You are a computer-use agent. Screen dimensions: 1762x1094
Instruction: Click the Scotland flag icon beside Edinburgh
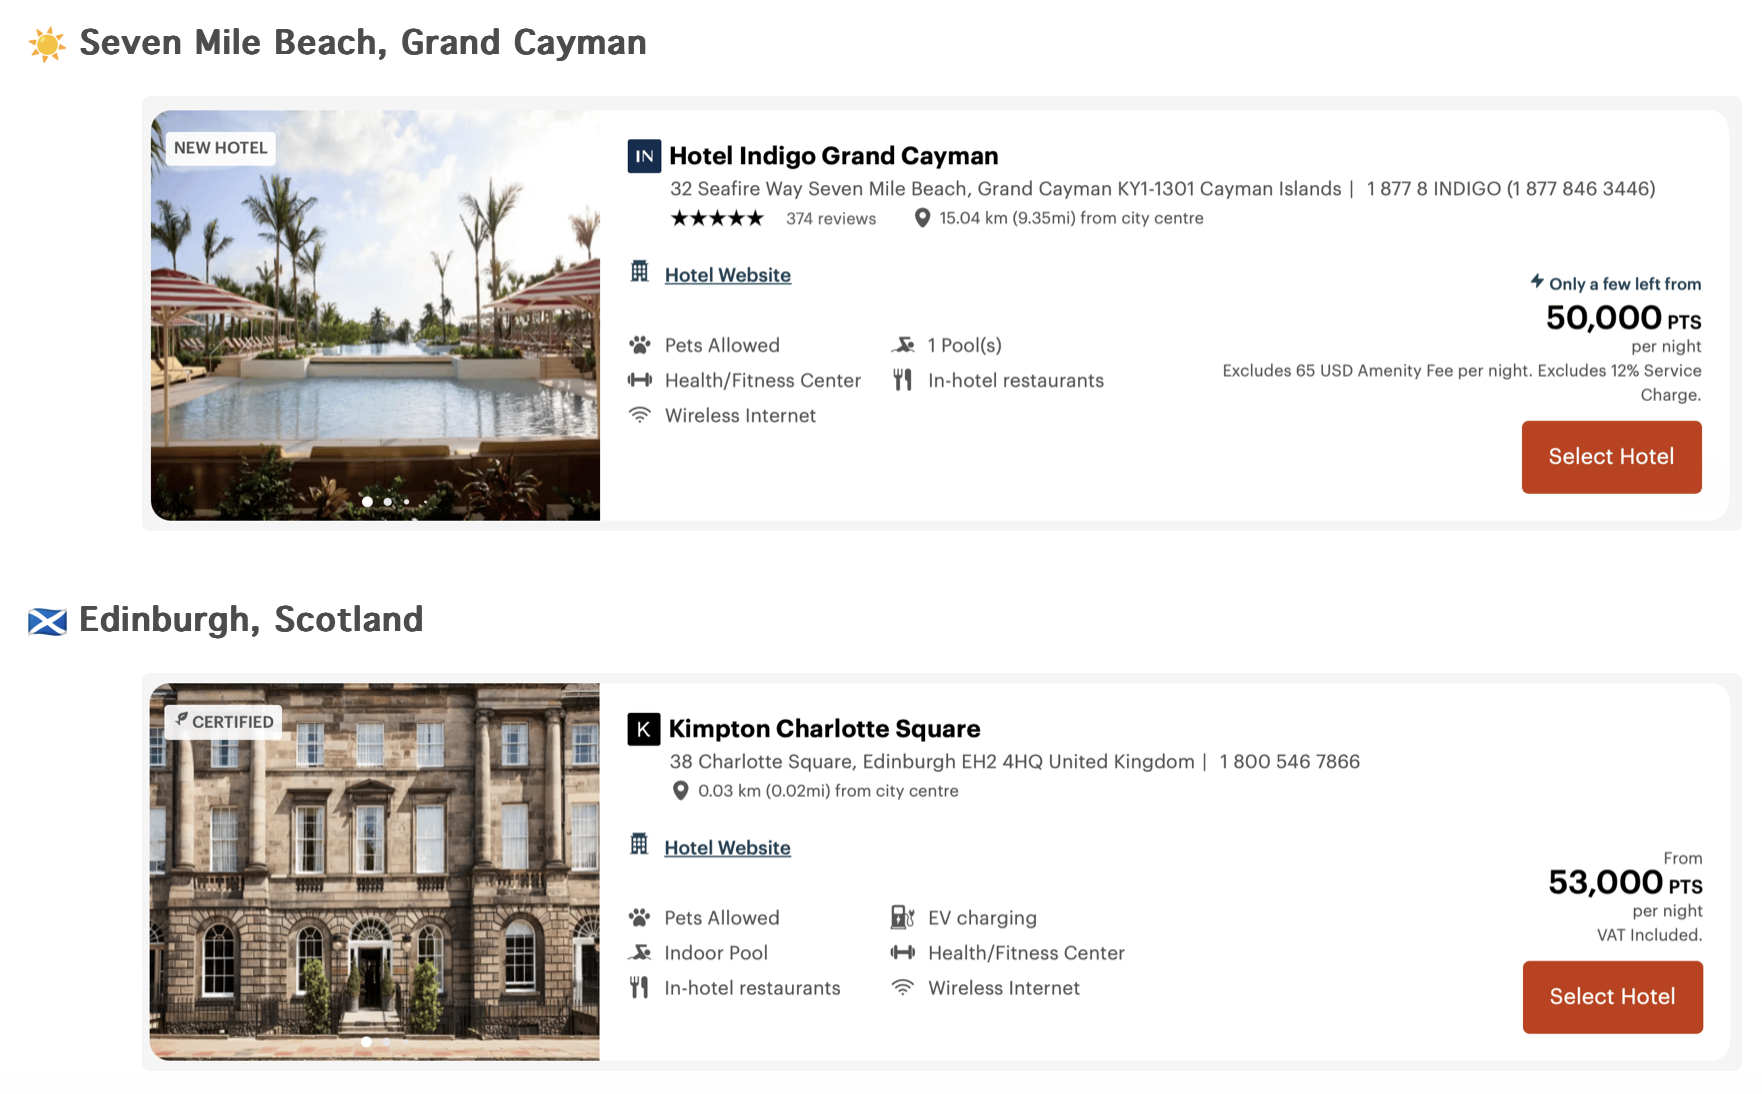[47, 622]
